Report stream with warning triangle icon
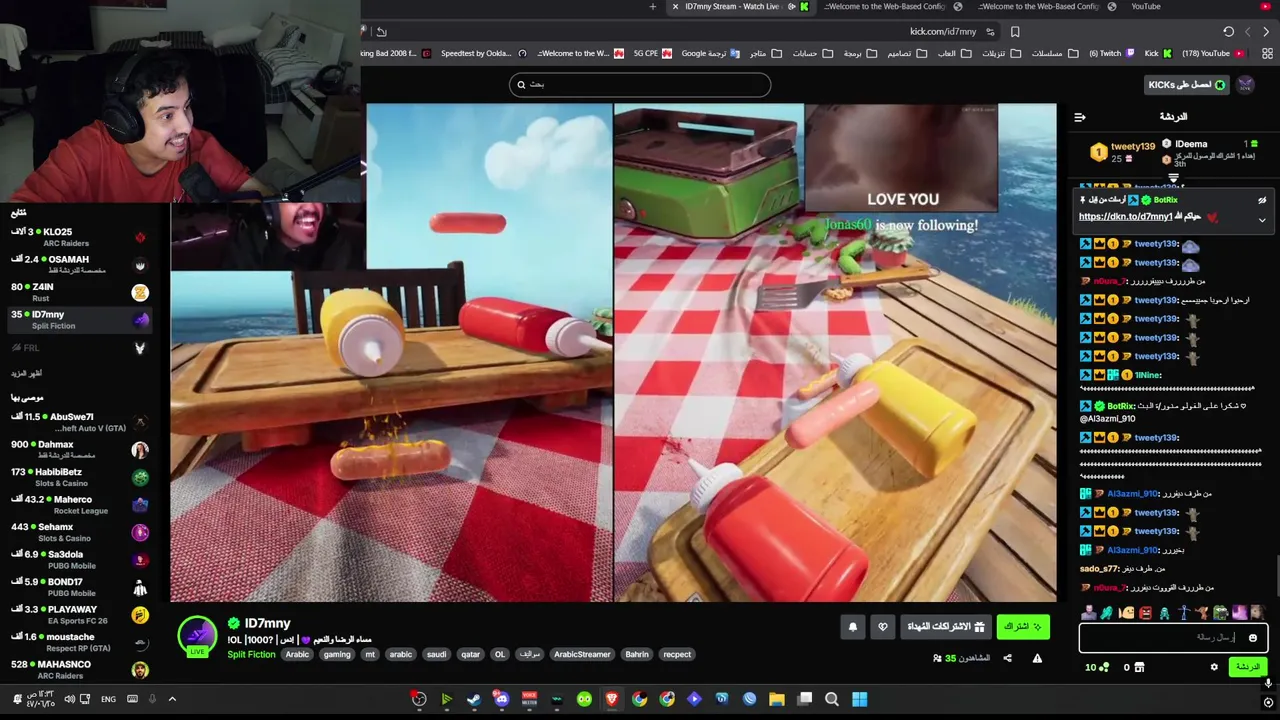 coord(1037,658)
